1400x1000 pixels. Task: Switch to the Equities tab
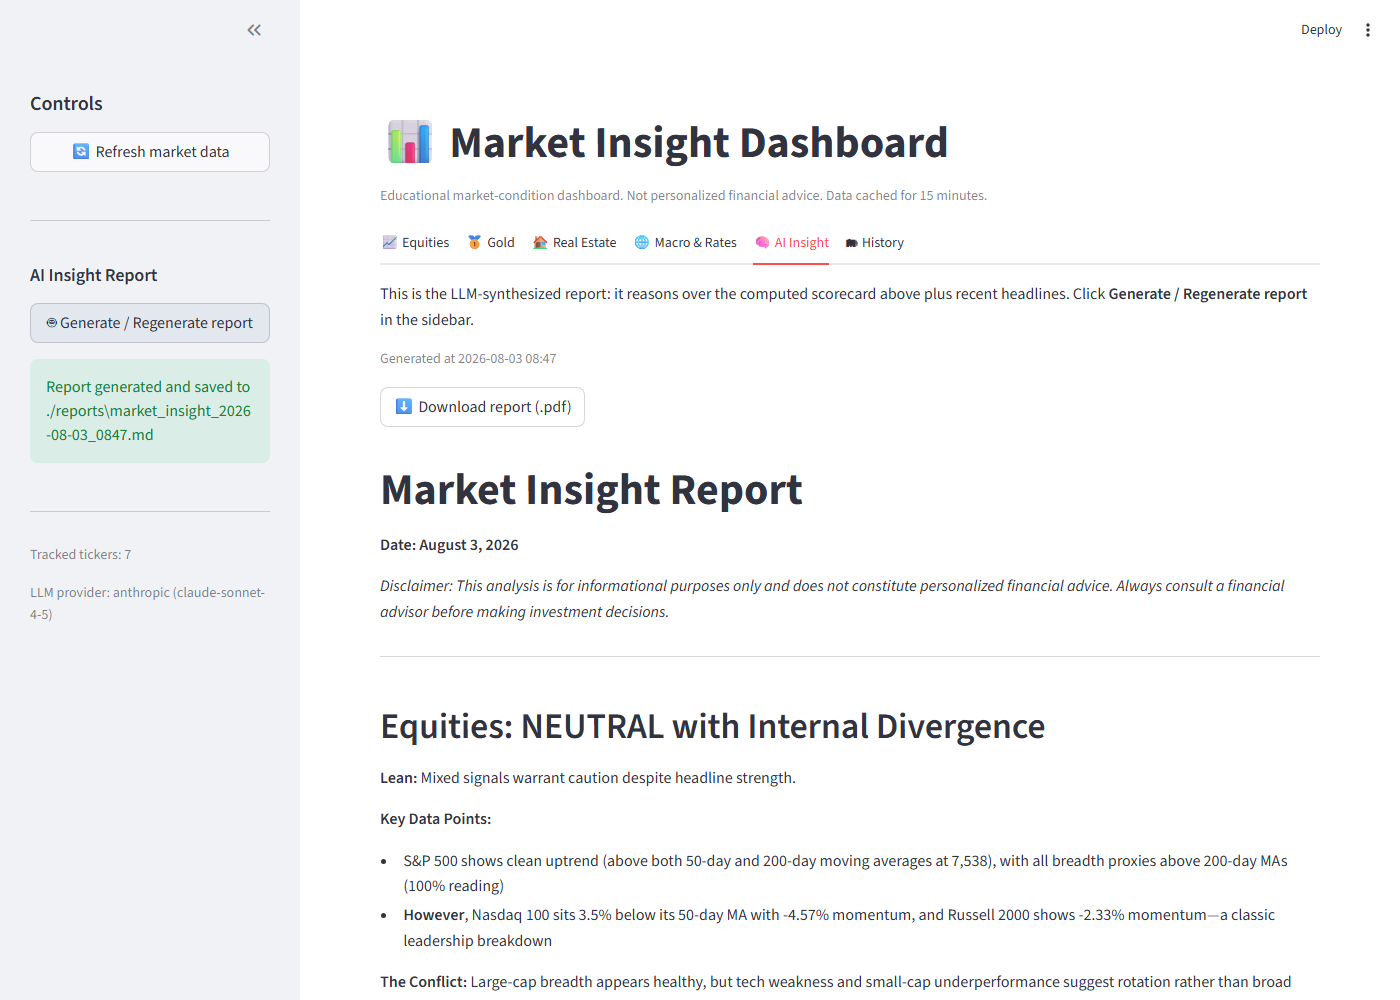point(416,243)
